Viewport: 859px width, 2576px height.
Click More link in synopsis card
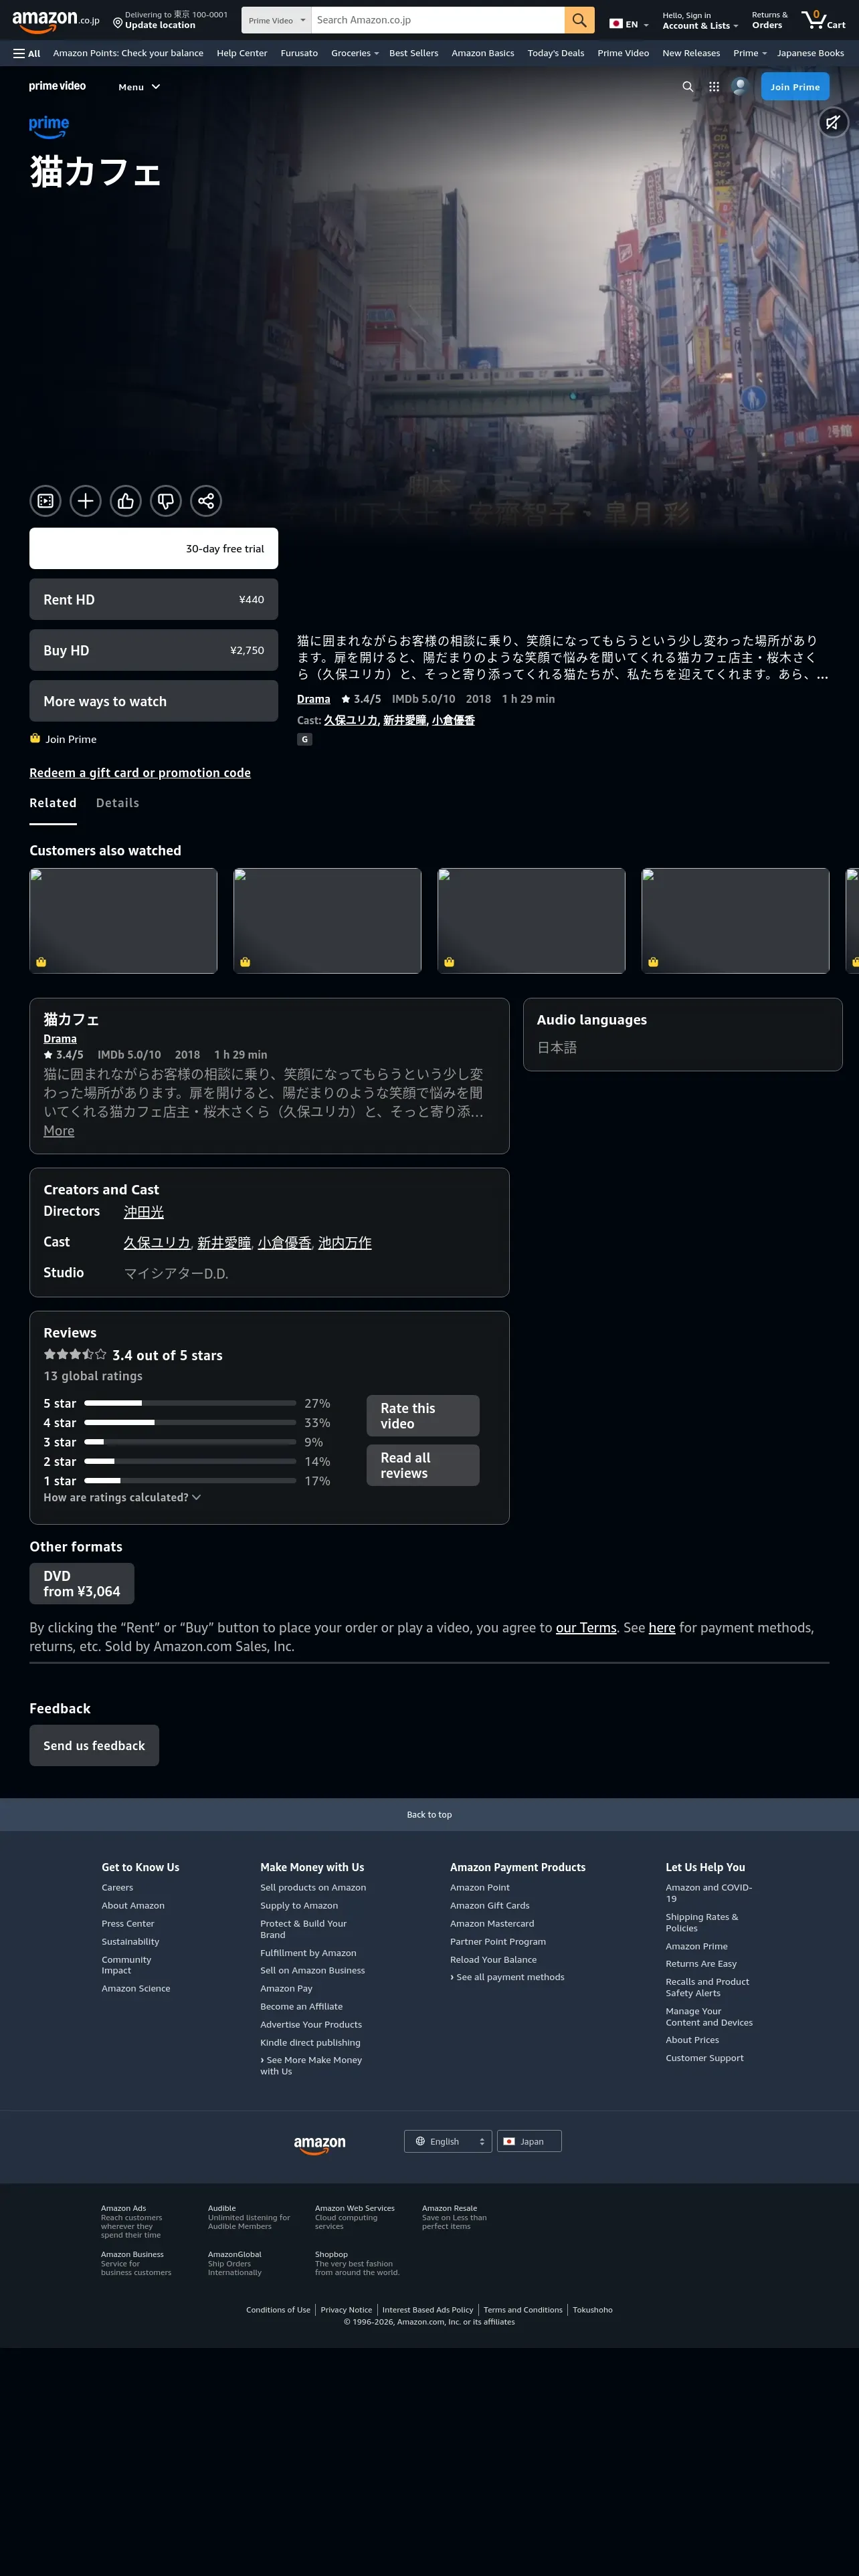tap(59, 1131)
